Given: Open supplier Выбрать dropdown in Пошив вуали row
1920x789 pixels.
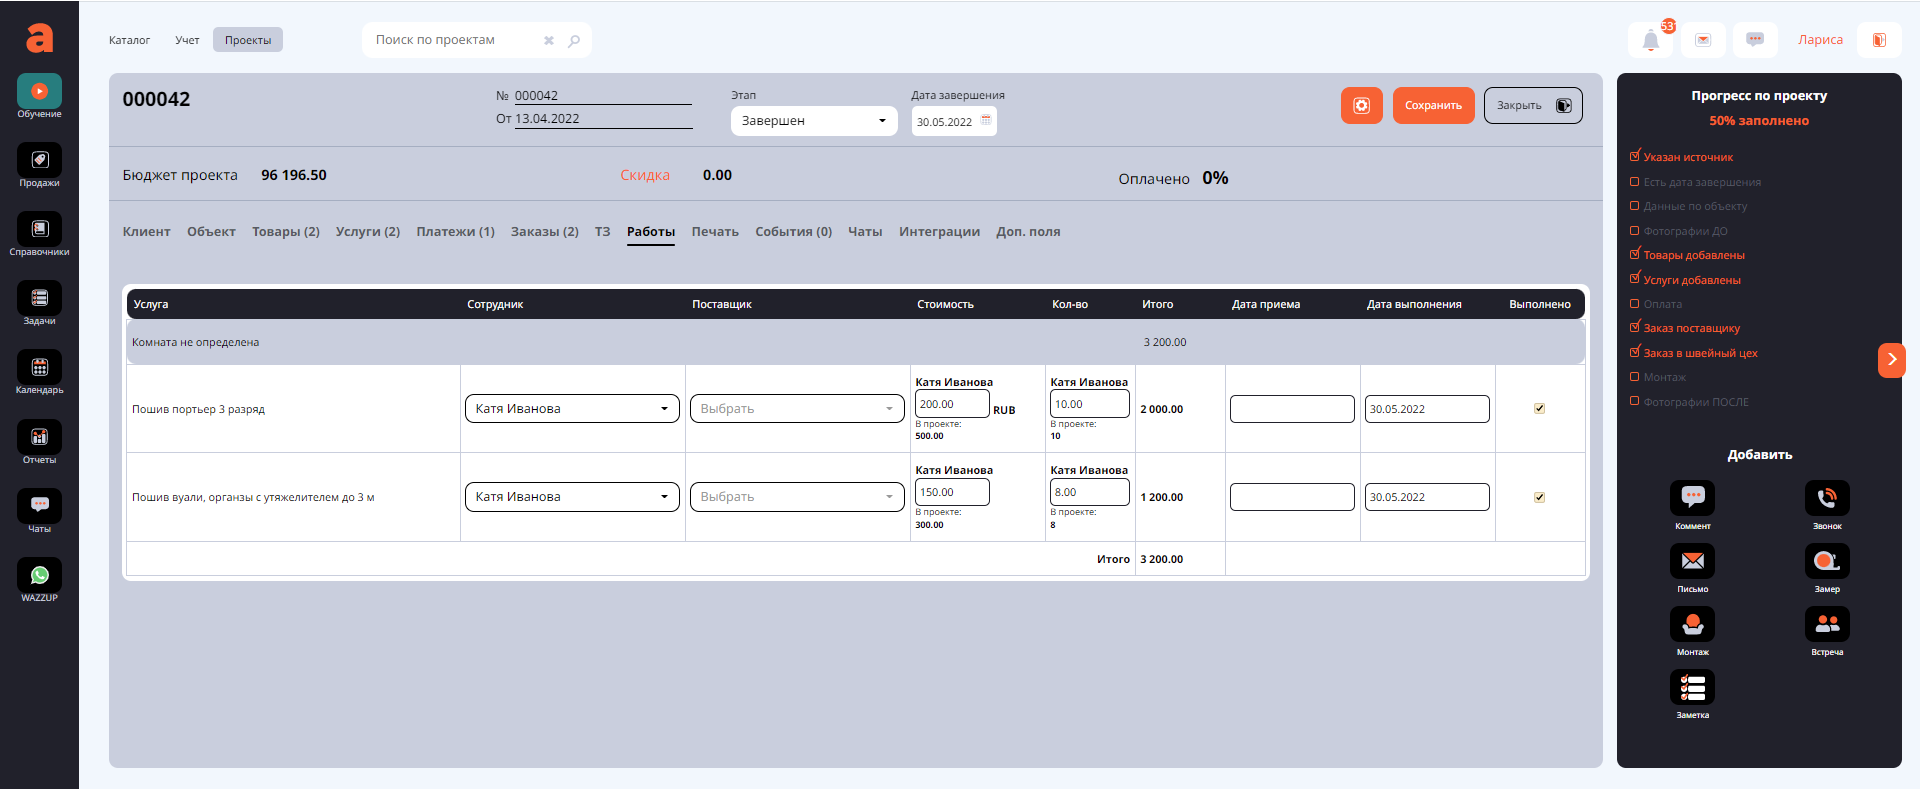Looking at the screenshot, I should (x=796, y=497).
